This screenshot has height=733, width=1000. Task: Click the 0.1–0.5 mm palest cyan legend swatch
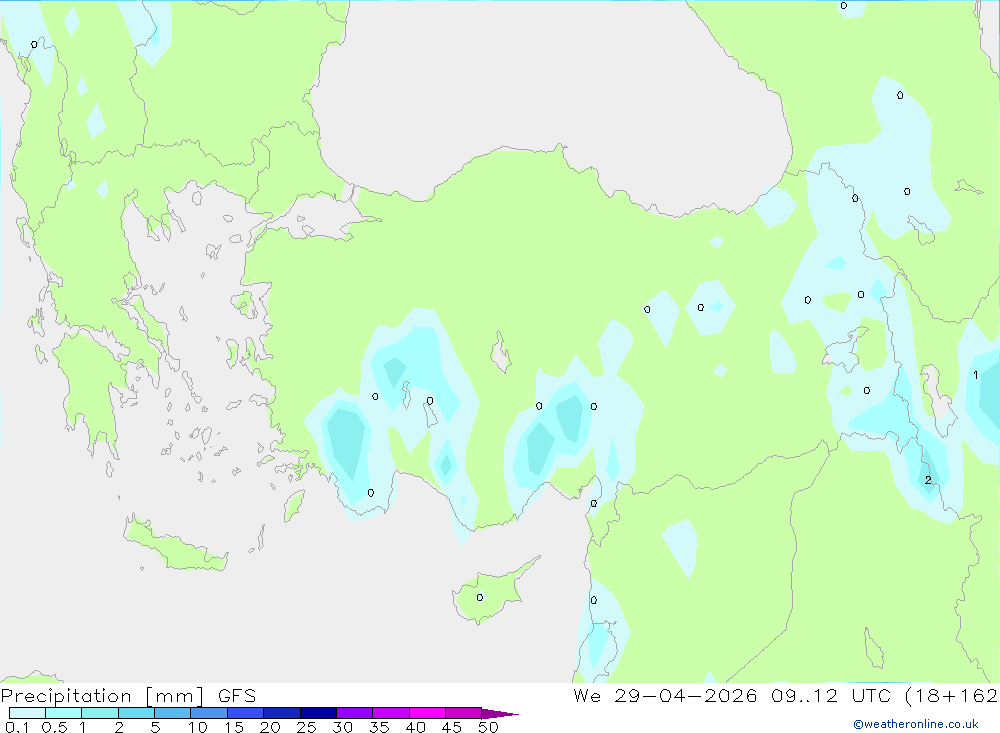(27, 713)
